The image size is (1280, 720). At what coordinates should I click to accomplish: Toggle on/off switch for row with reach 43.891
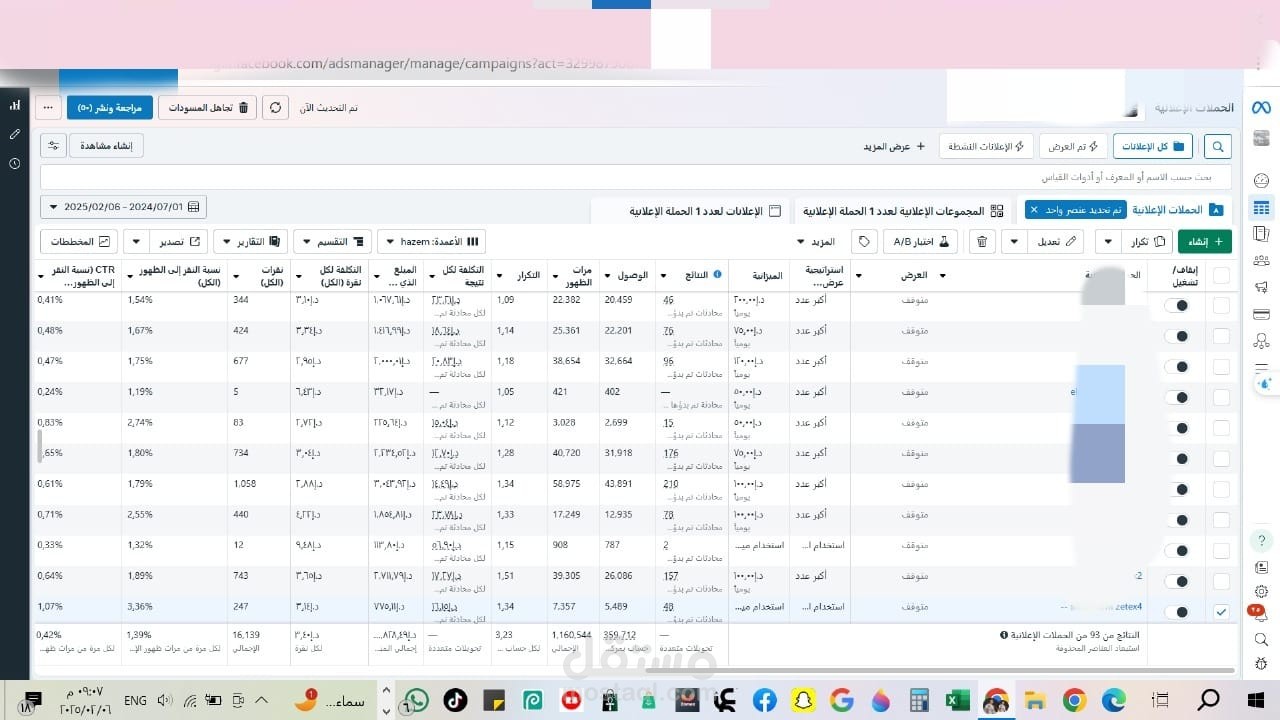pyautogui.click(x=1177, y=490)
